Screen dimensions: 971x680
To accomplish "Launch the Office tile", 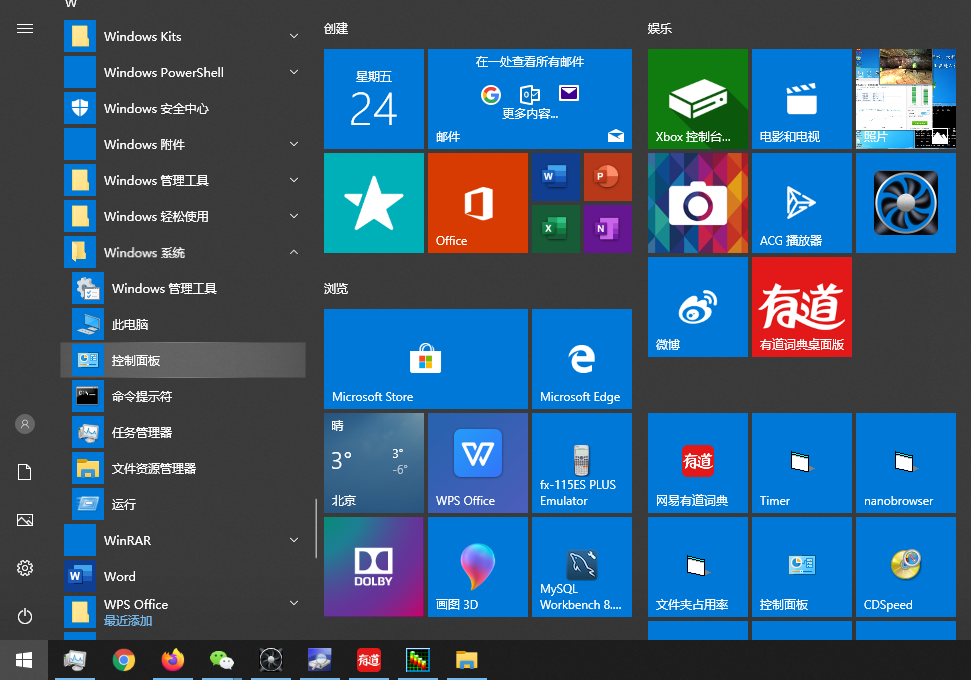I will pos(478,203).
